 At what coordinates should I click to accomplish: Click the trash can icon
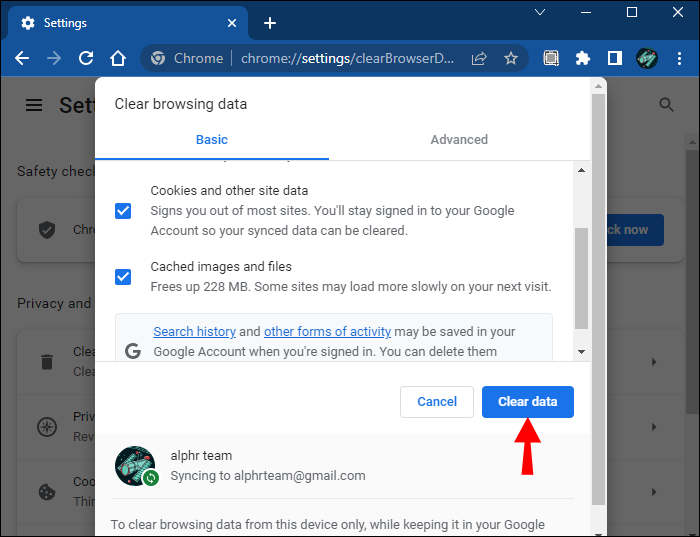[47, 362]
